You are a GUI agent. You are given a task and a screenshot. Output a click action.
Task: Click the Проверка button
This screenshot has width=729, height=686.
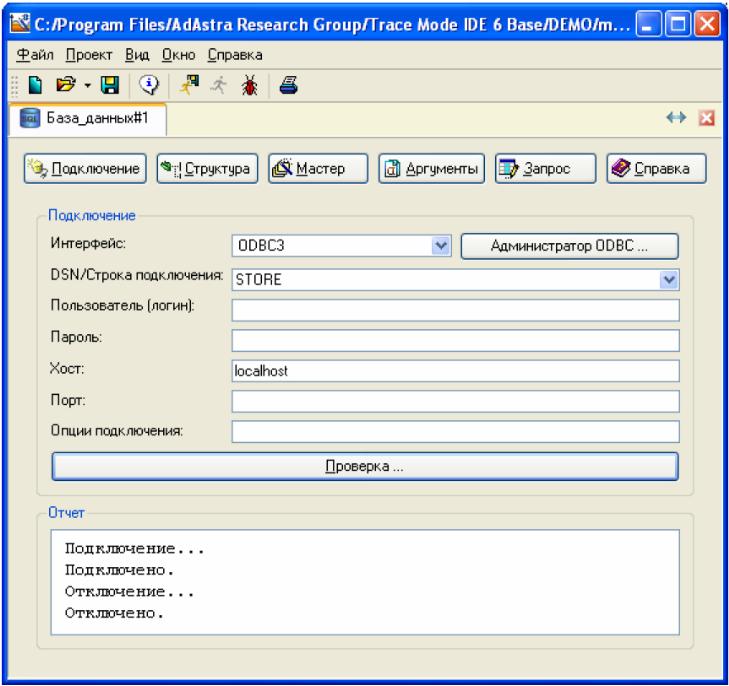click(365, 466)
